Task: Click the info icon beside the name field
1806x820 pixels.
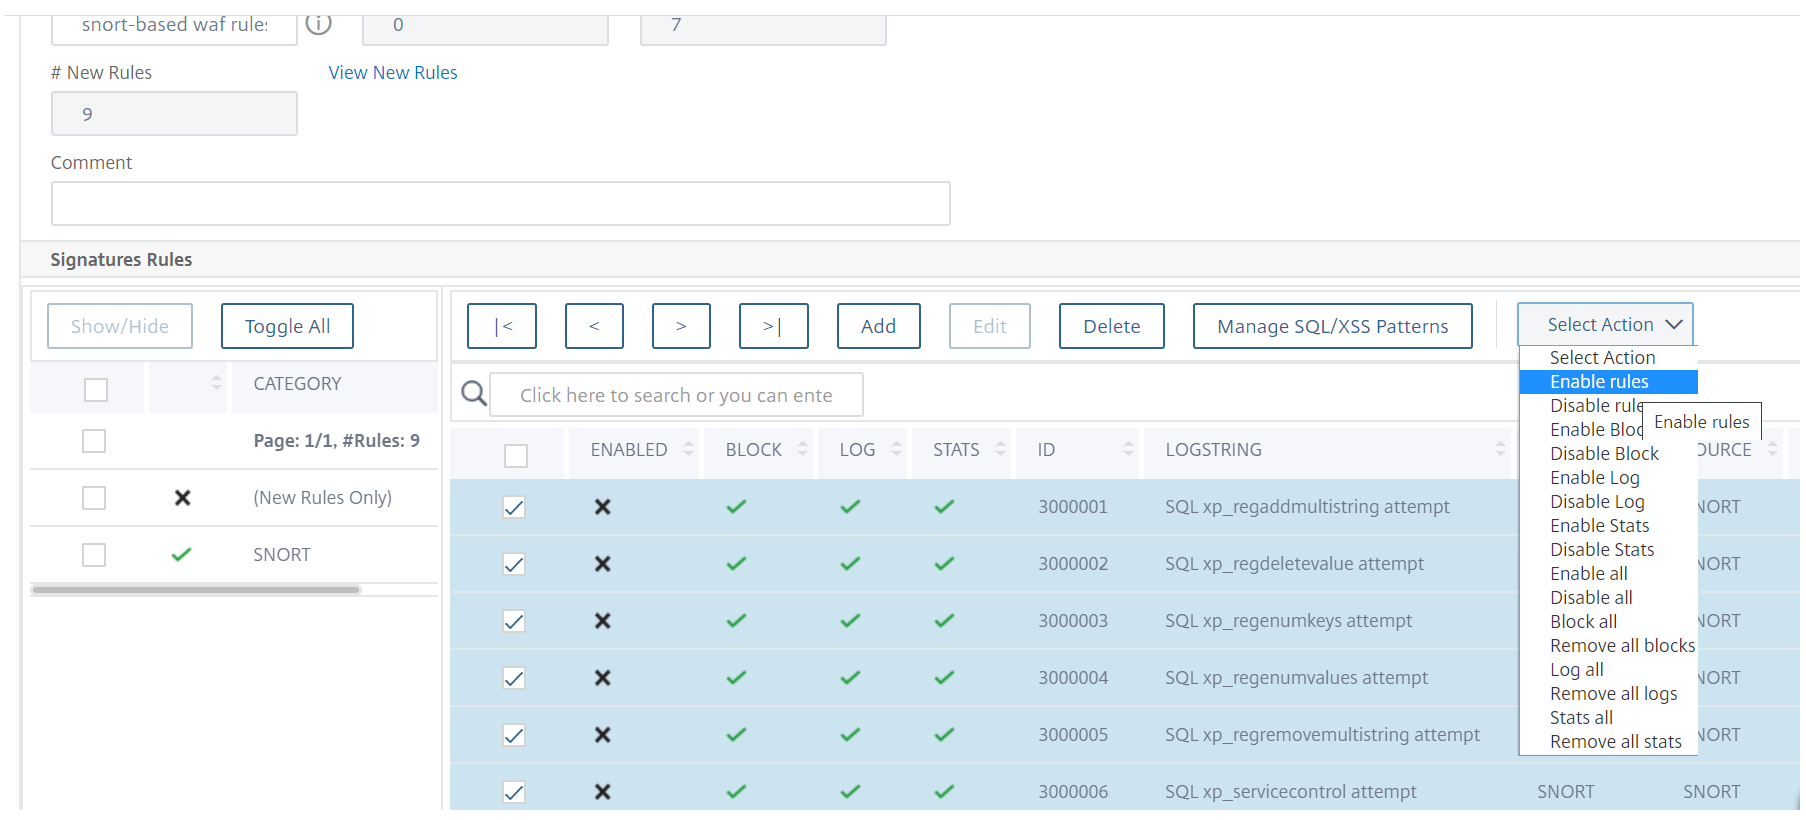Action: point(318,24)
